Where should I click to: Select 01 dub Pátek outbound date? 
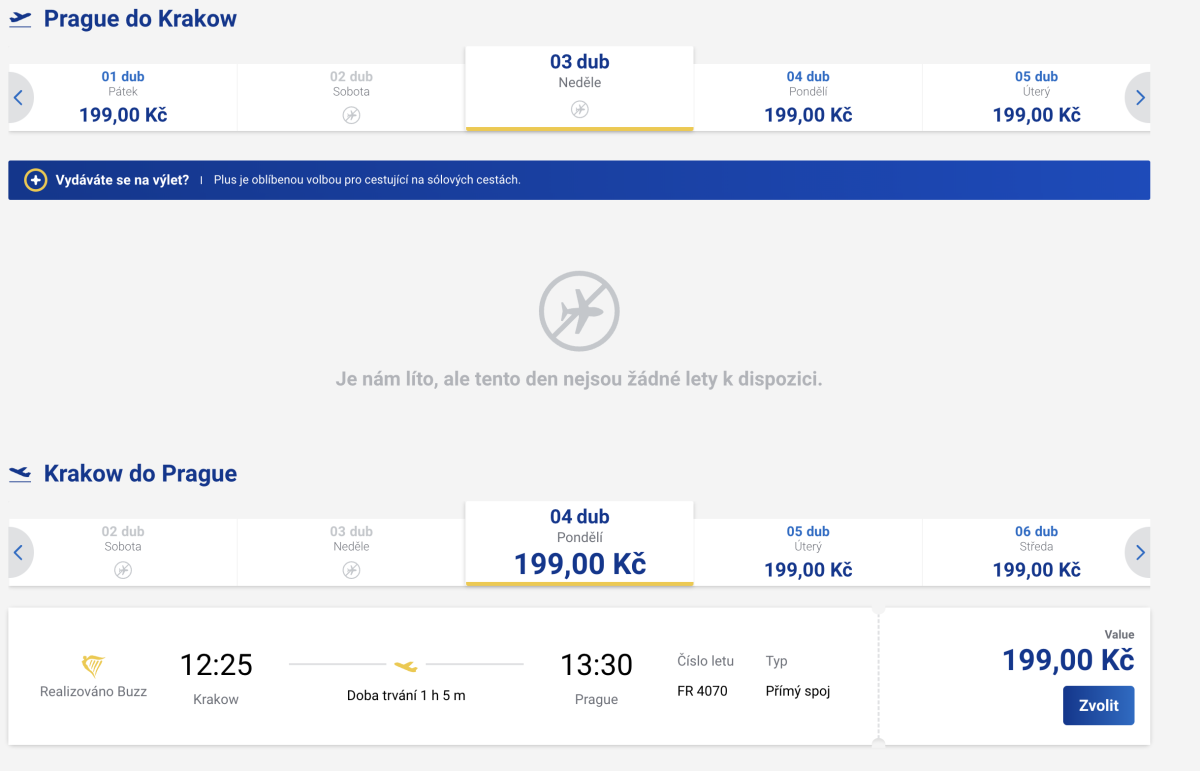[x=123, y=98]
